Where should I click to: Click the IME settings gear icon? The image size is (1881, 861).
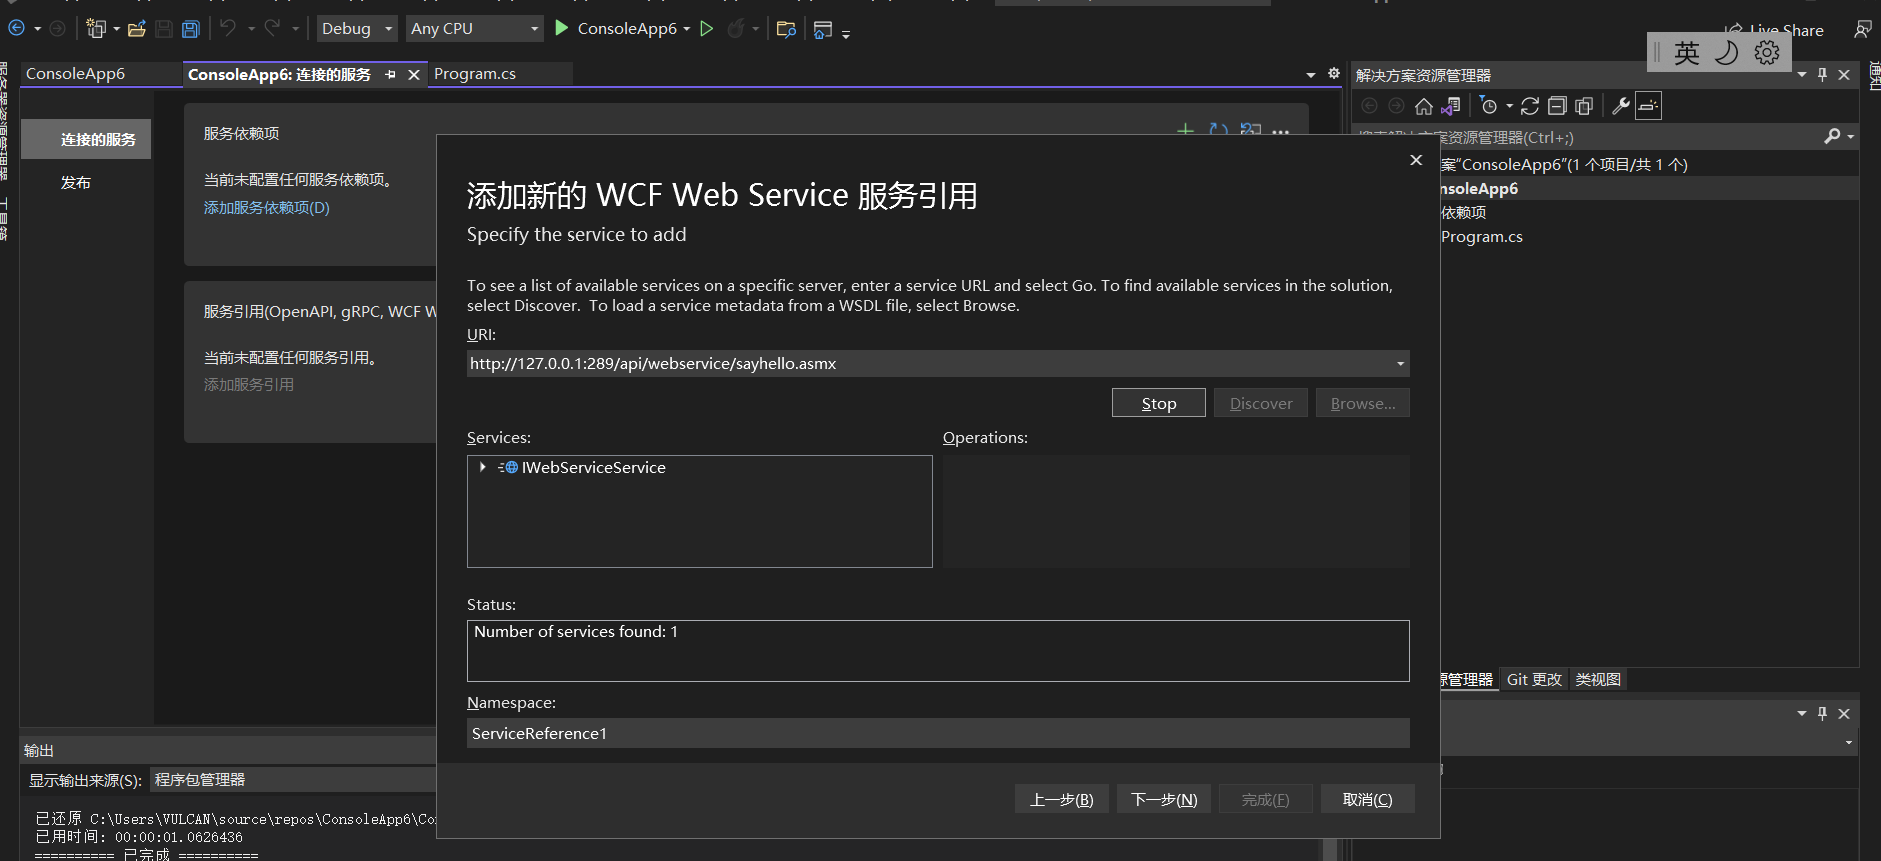[x=1767, y=52]
